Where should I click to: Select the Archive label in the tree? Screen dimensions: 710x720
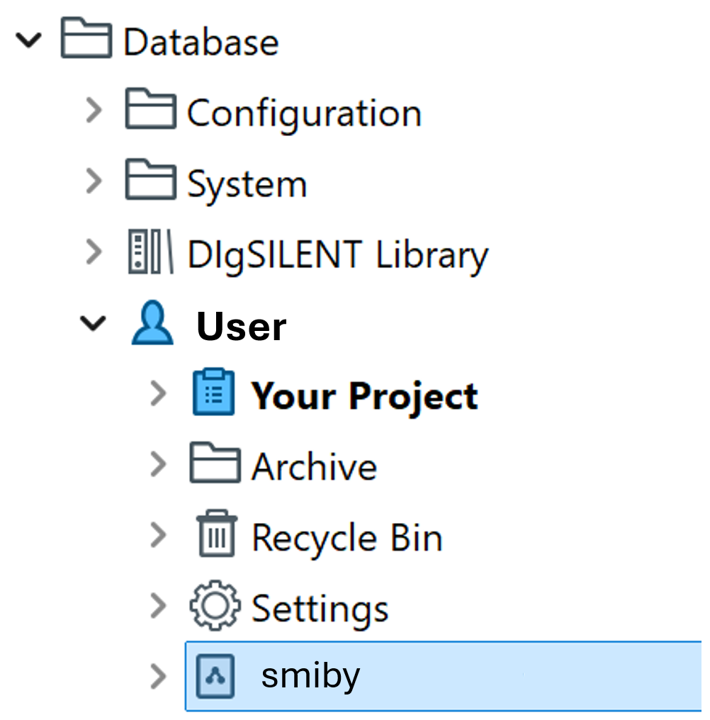point(314,467)
